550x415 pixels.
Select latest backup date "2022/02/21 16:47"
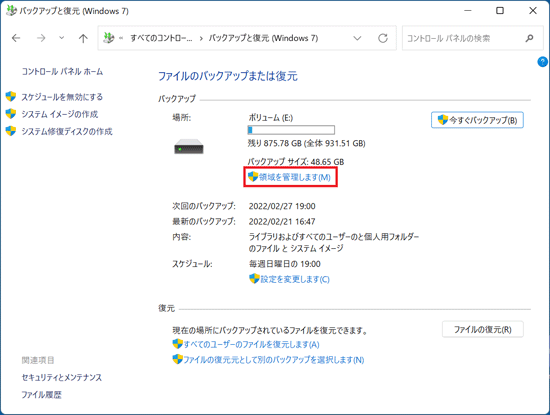tap(282, 221)
